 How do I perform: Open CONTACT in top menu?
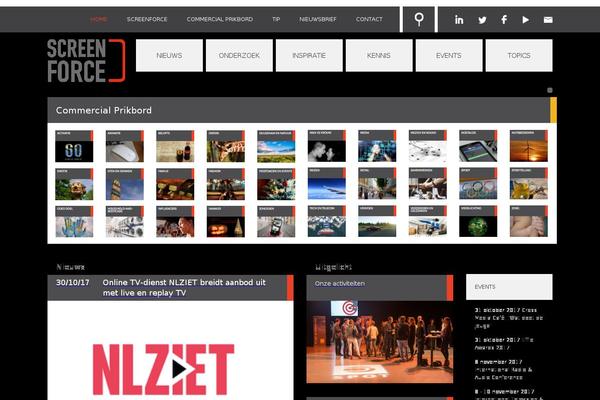point(369,19)
